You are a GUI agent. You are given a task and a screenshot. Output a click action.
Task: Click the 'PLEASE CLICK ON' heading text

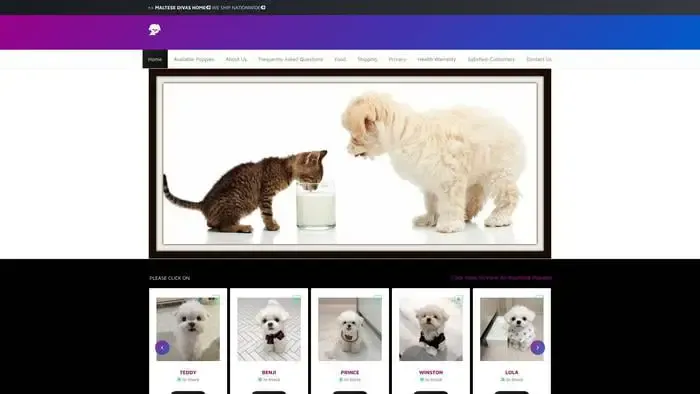point(170,278)
